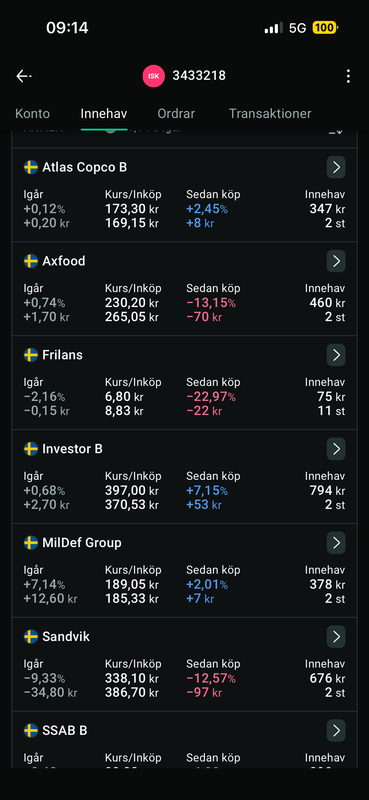Select the Innehav tab
The image size is (369, 800).
pyautogui.click(x=104, y=113)
